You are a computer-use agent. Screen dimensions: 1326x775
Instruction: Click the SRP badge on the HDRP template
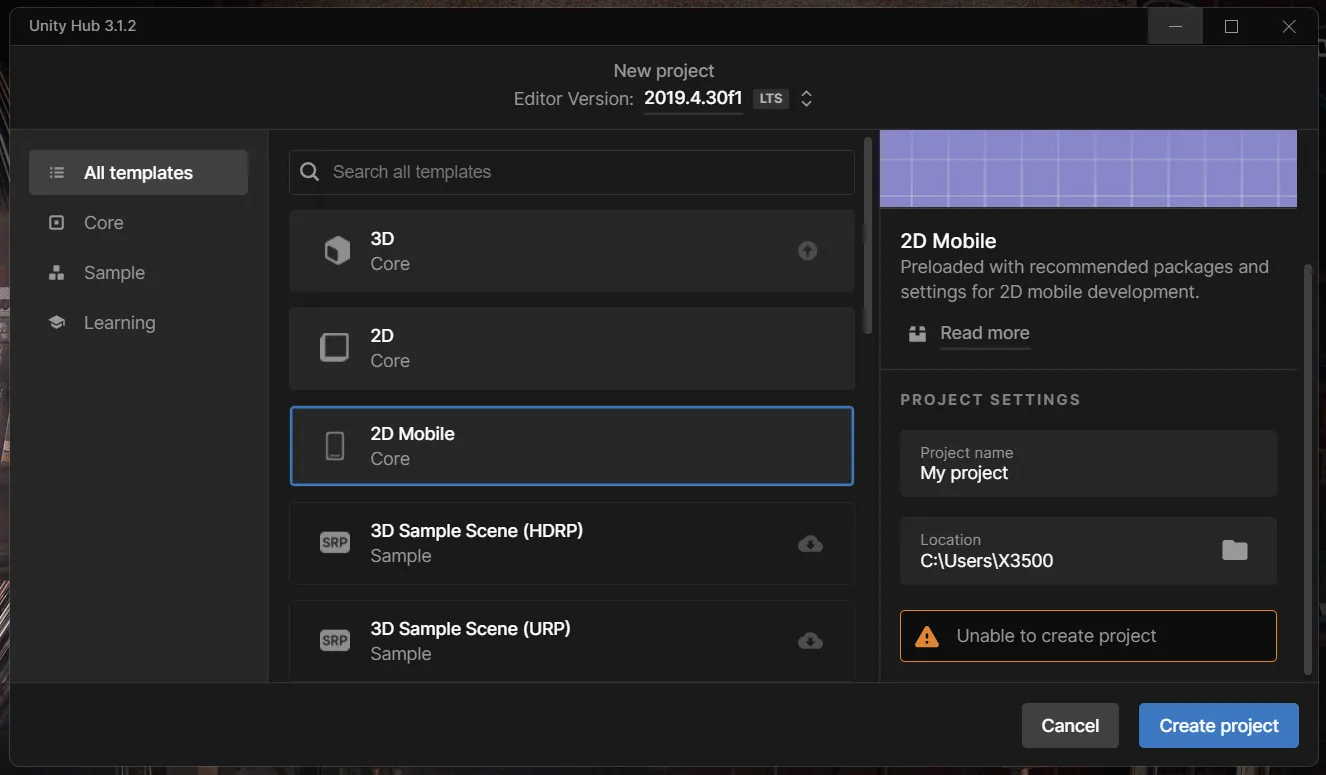pyautogui.click(x=334, y=543)
